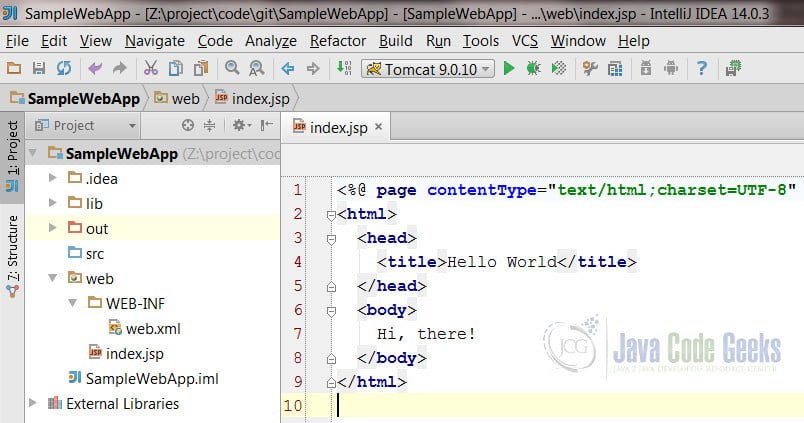The image size is (804, 423).
Task: Collapse All icon in Project panel
Action: 210,125
